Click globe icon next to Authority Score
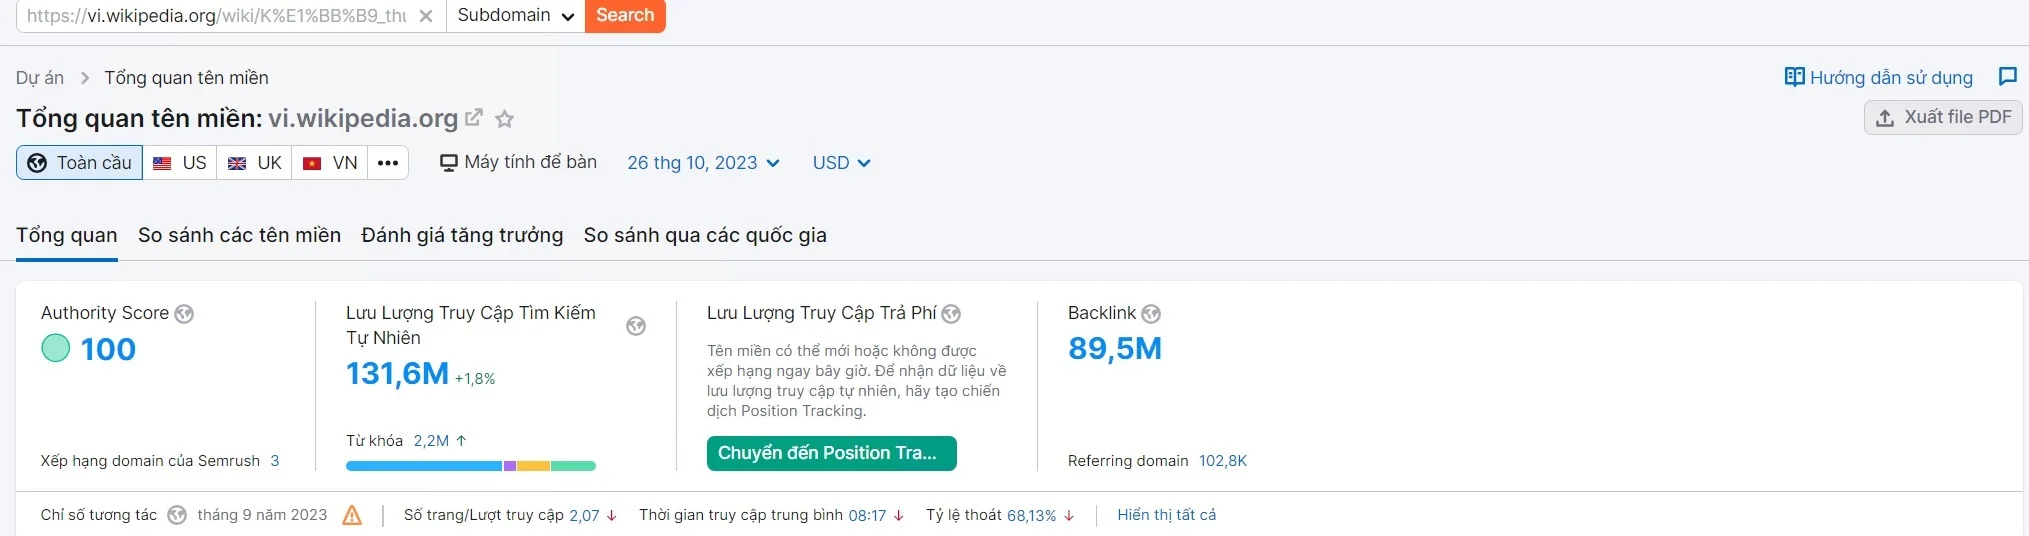The image size is (2029, 536). tap(184, 314)
